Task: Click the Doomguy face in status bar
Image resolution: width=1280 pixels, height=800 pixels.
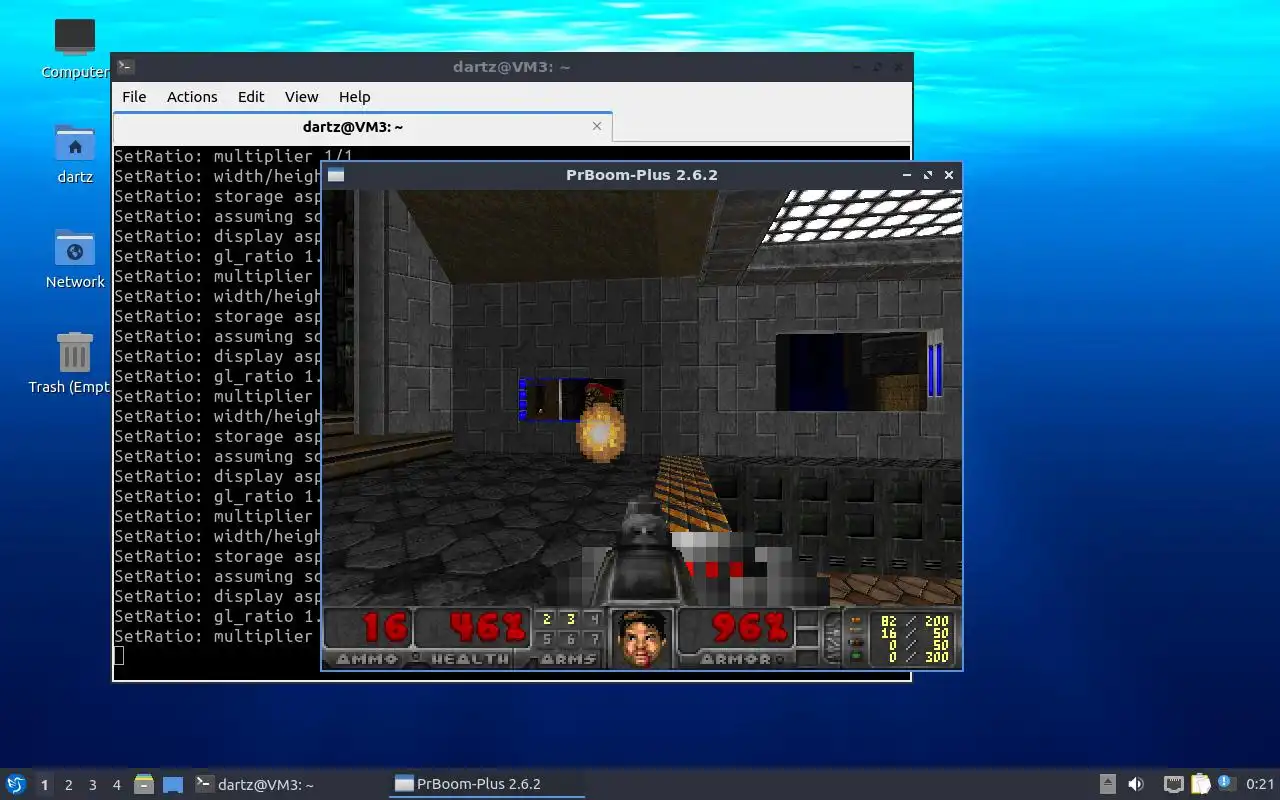Action: click(641, 638)
